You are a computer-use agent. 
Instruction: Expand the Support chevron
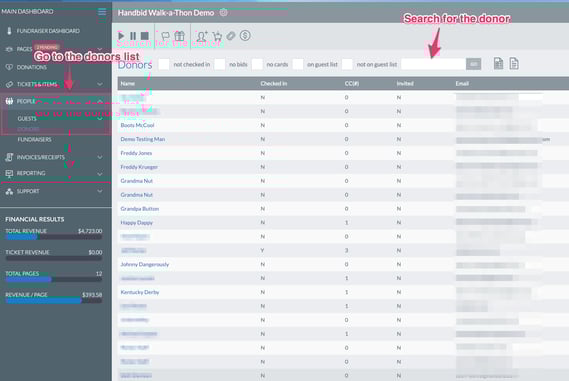pyautogui.click(x=99, y=191)
